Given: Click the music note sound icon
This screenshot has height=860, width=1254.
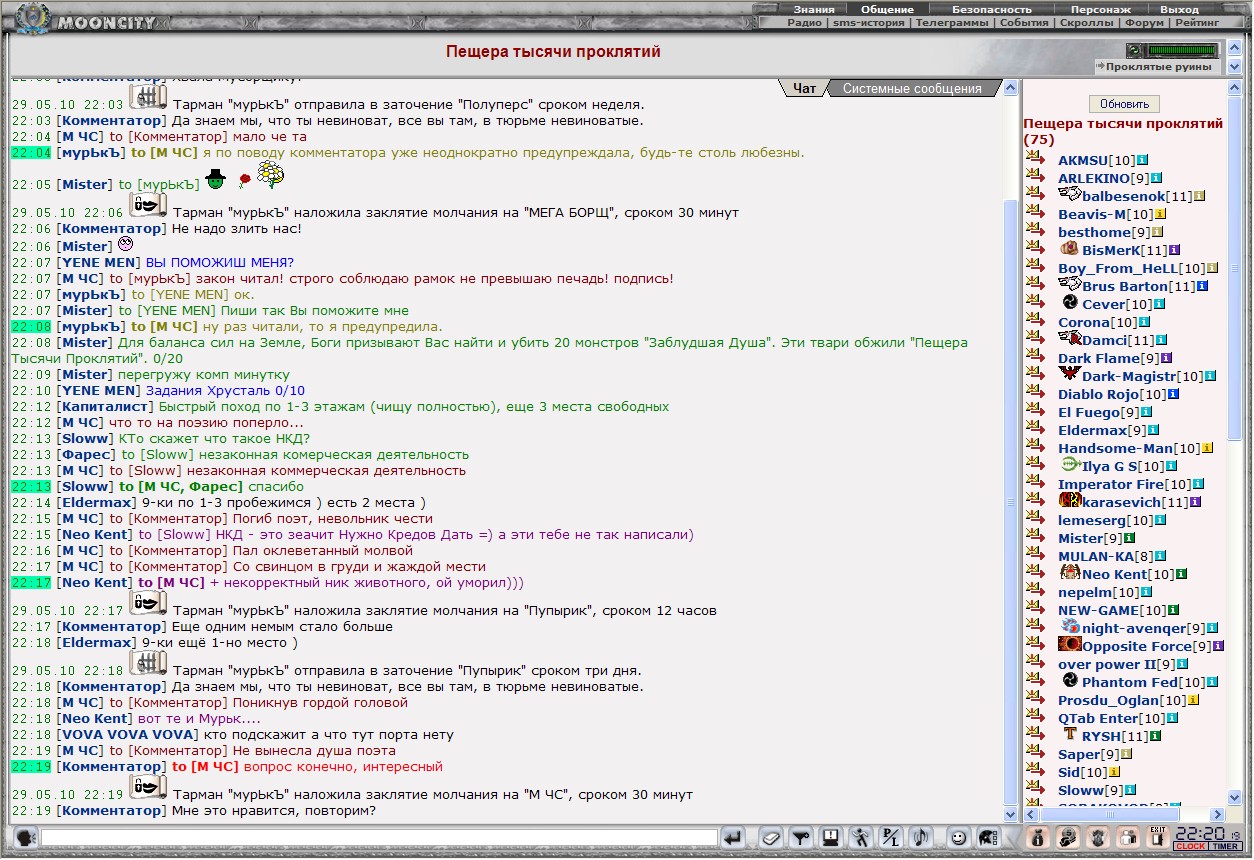Looking at the screenshot, I should 921,838.
